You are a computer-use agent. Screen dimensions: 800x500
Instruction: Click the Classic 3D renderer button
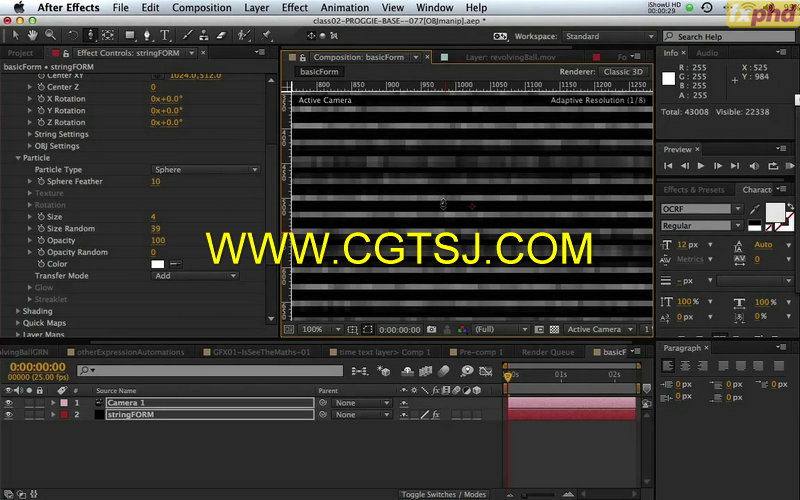coord(623,72)
